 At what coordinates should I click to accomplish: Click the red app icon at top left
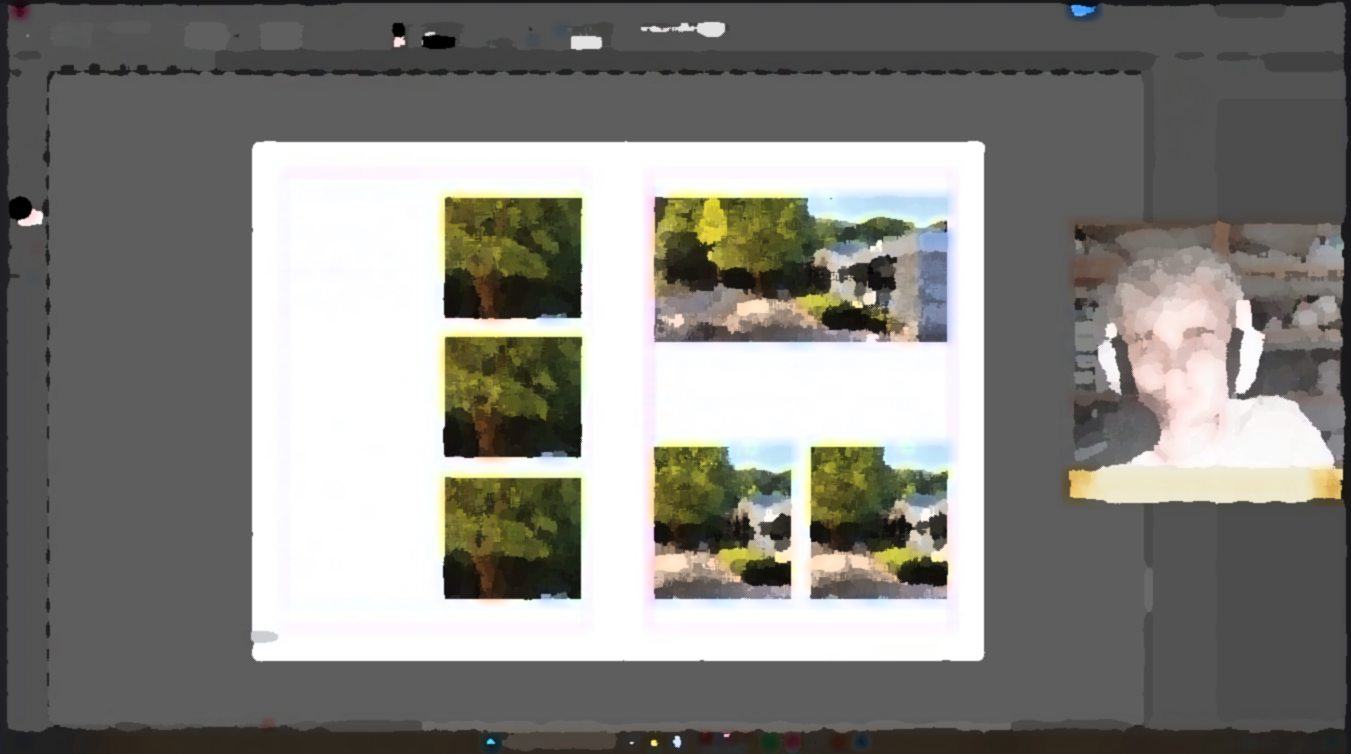pos(19,12)
